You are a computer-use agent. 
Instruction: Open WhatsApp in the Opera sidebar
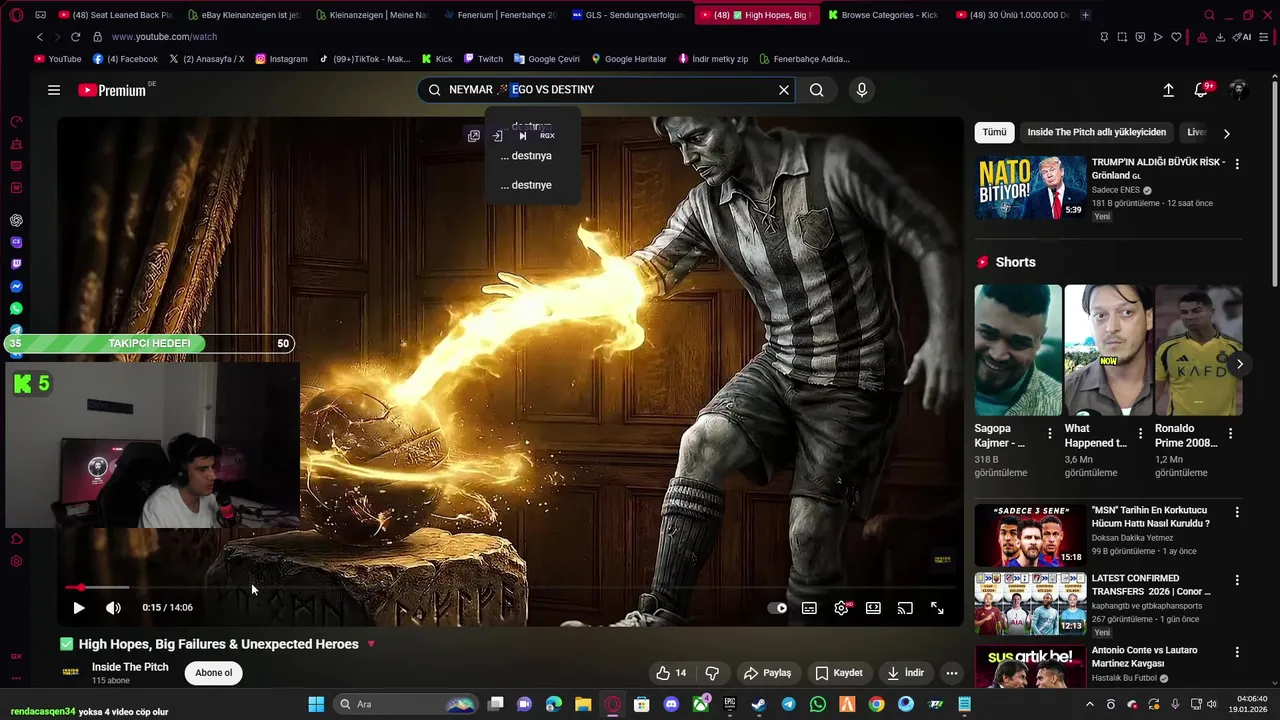click(16, 309)
